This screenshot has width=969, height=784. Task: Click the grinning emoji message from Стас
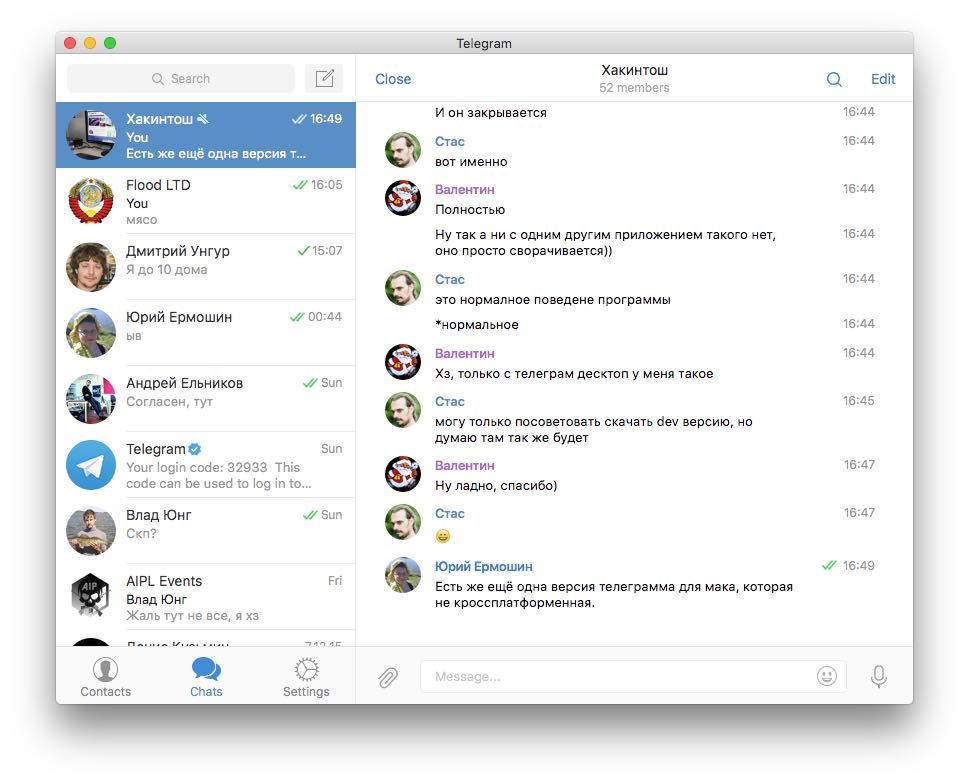(442, 536)
